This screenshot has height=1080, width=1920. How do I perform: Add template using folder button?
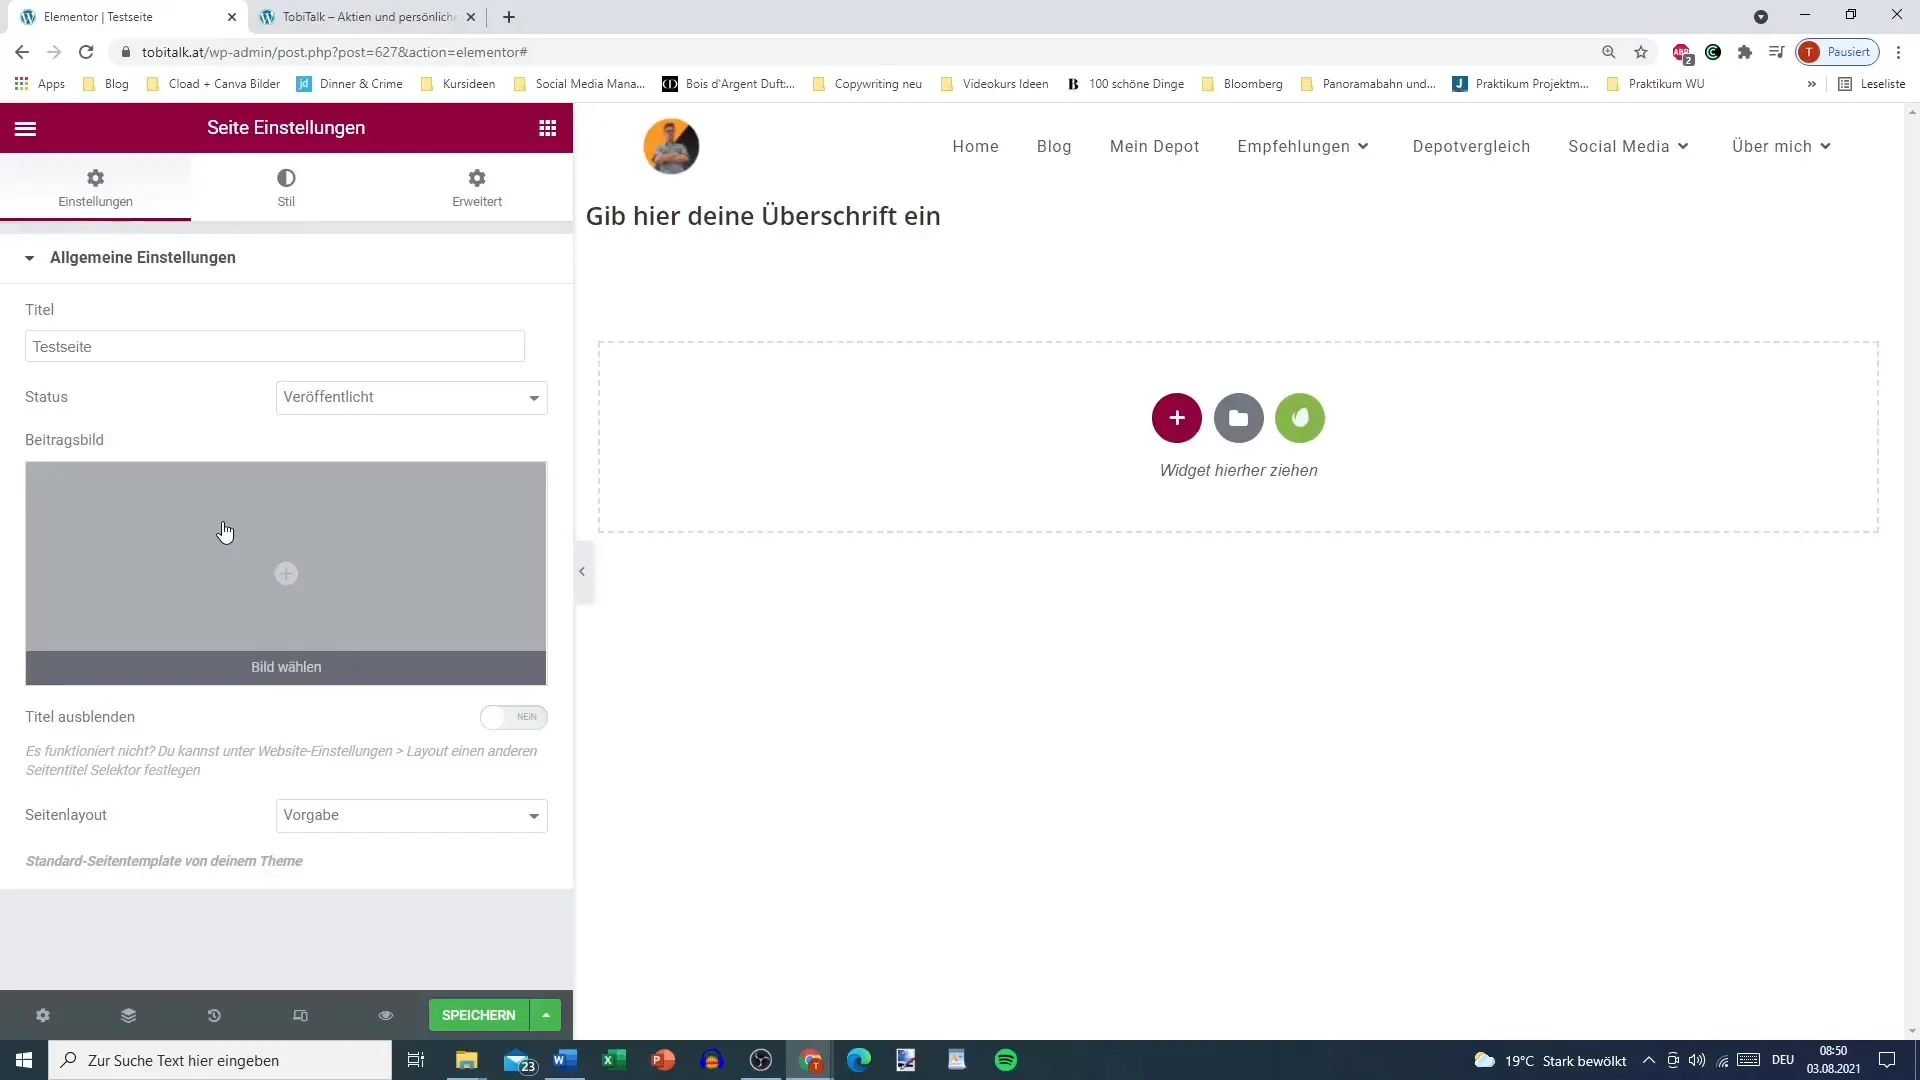pyautogui.click(x=1239, y=418)
